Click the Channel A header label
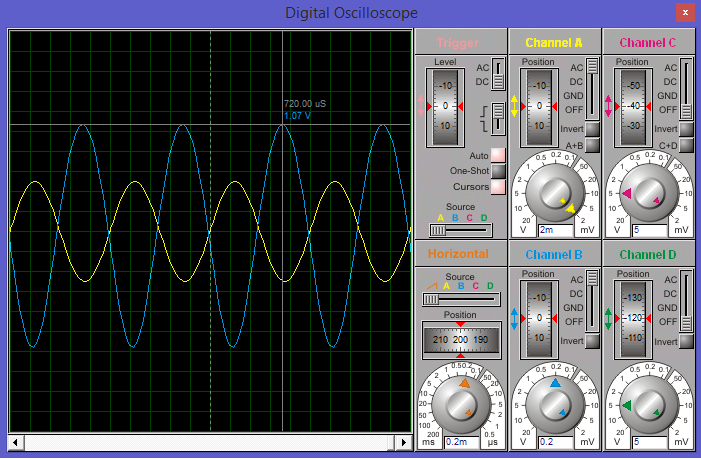701x459 pixels. (x=553, y=43)
